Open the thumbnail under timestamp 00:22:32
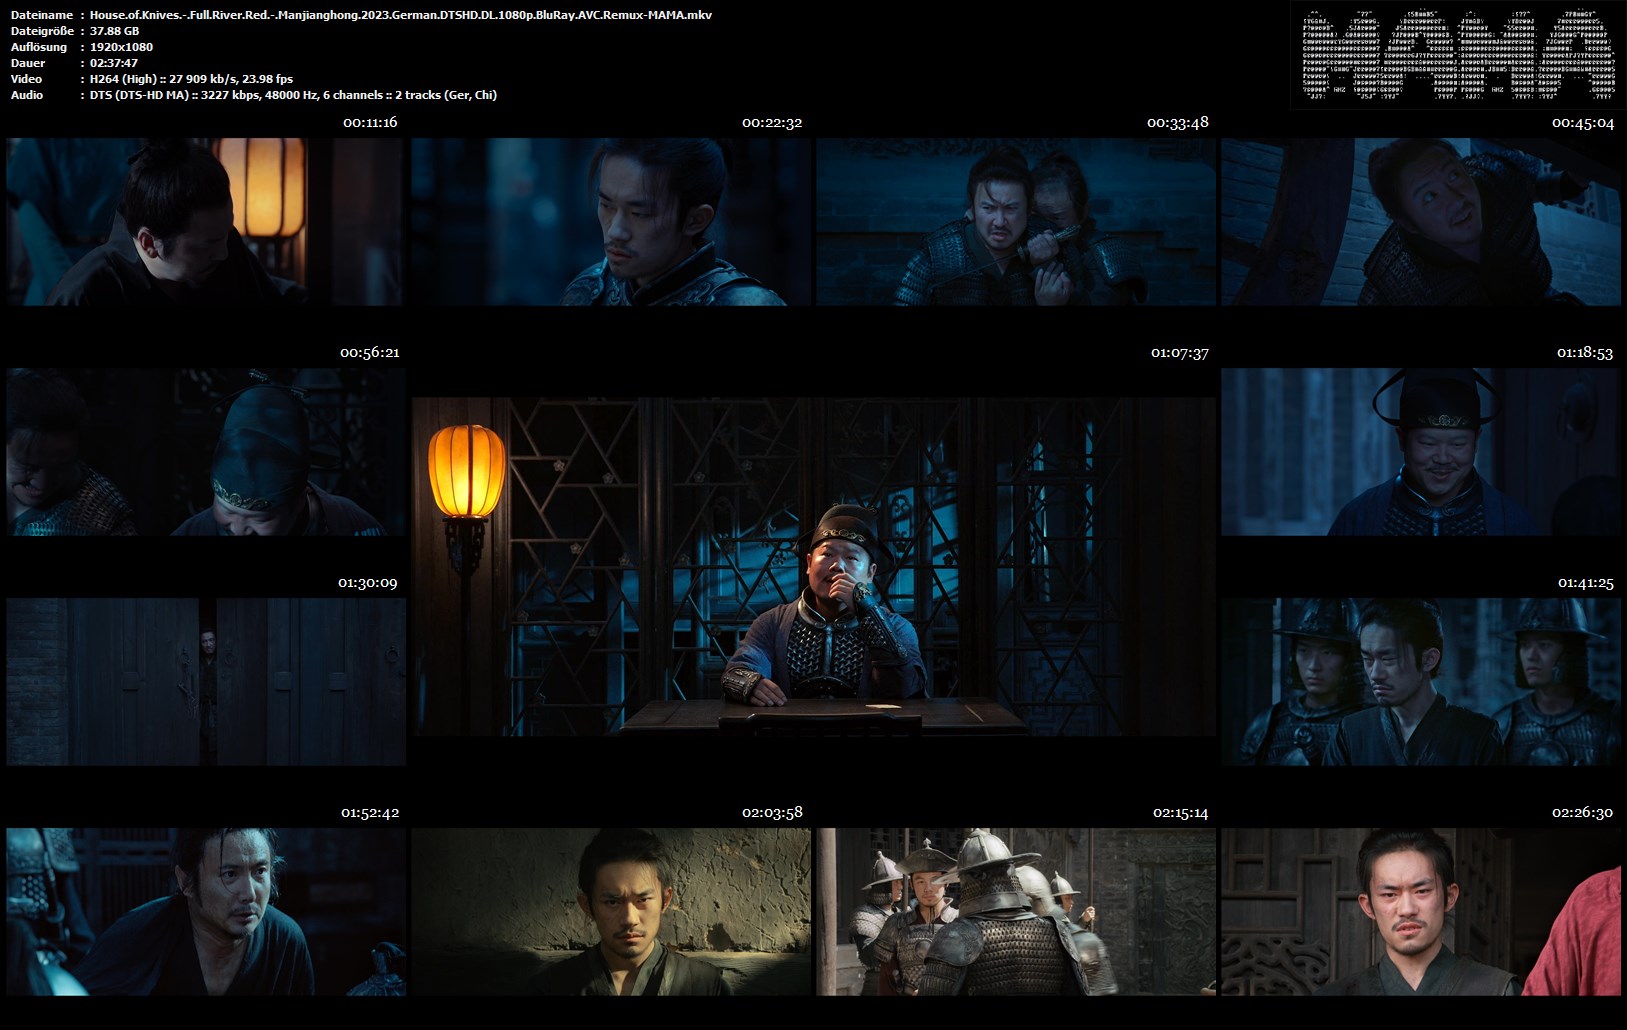 point(611,222)
